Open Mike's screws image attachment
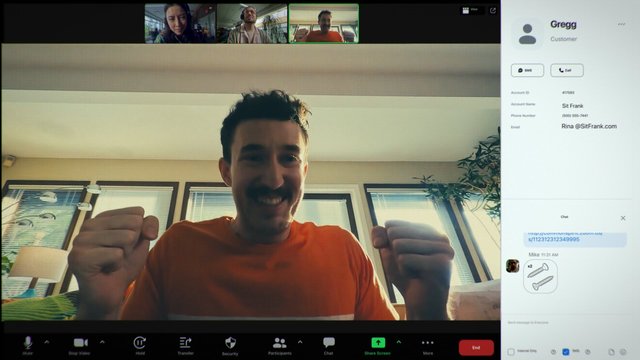 click(540, 276)
